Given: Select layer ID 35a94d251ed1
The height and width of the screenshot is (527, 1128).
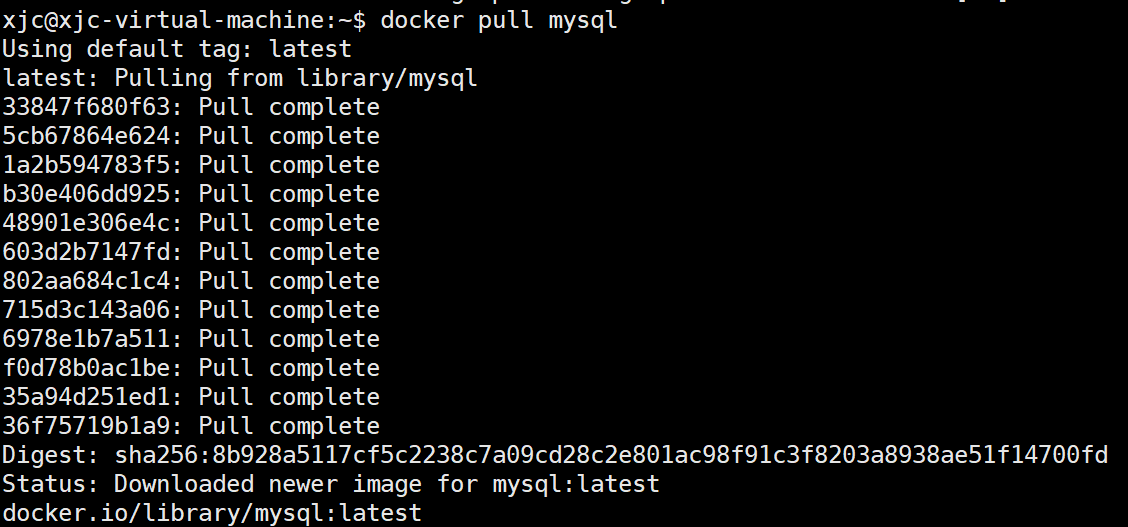Looking at the screenshot, I should (86, 397).
